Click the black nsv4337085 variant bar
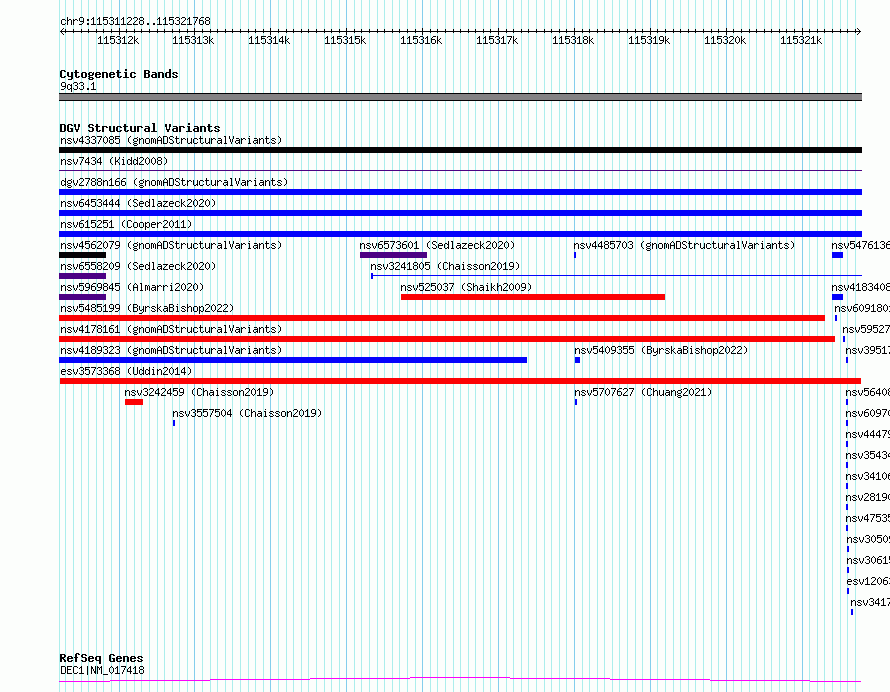 click(460, 150)
